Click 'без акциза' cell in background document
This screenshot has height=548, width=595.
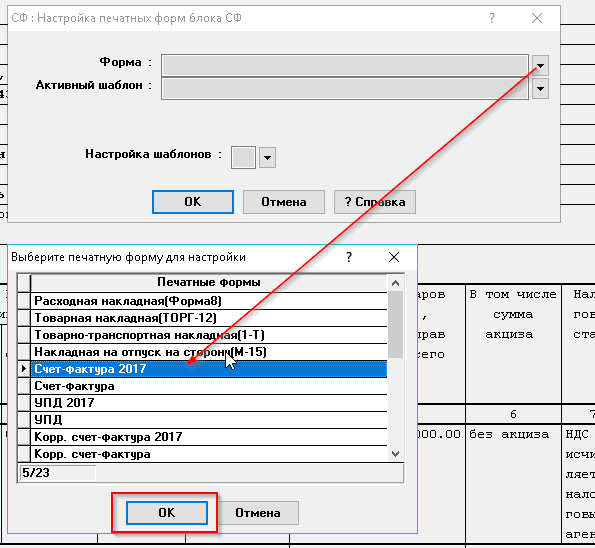click(x=509, y=435)
